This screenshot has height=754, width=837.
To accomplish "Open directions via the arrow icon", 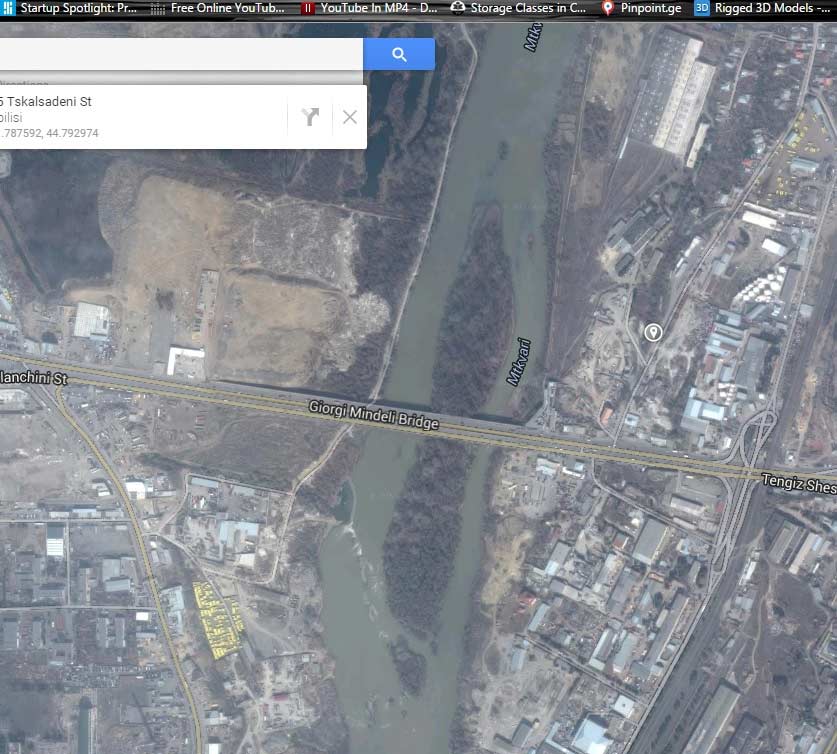I will coord(310,116).
